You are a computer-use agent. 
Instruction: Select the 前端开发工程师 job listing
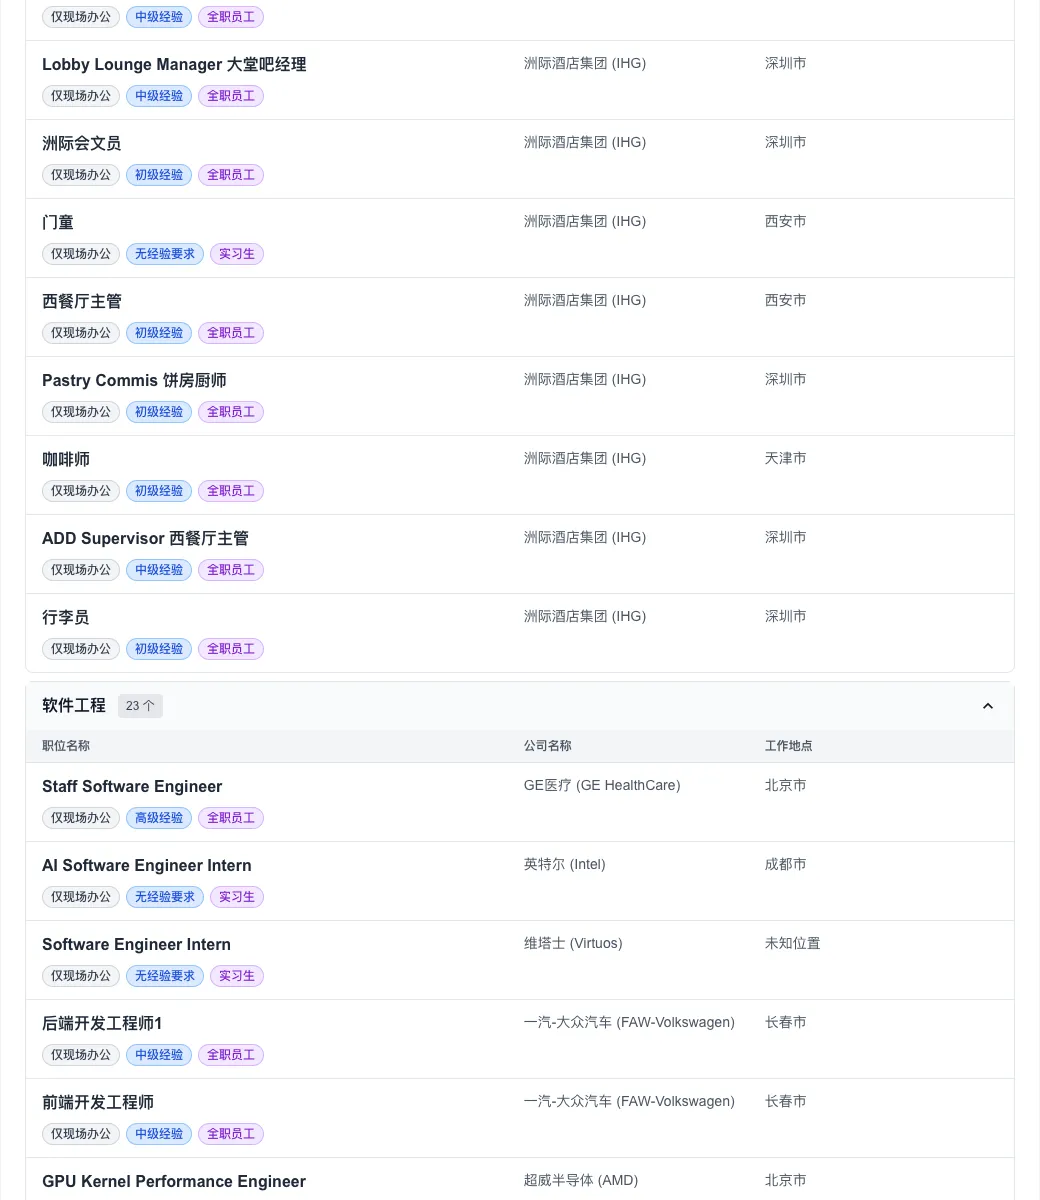98,1103
